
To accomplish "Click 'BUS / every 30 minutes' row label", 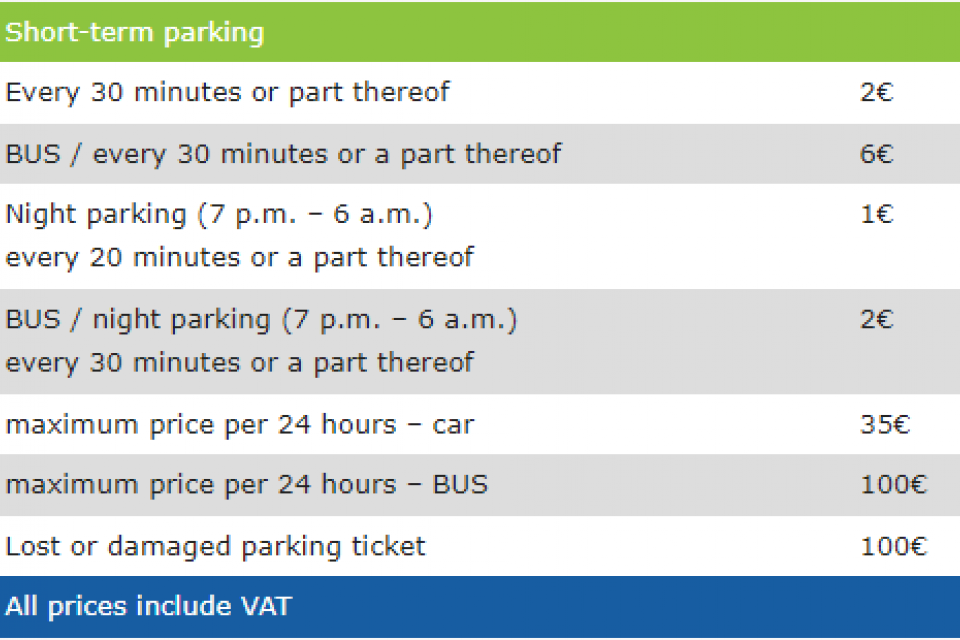I will (283, 154).
